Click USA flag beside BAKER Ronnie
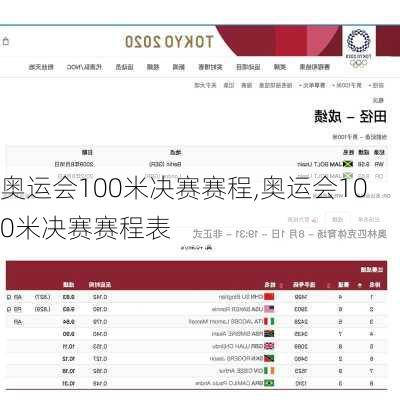This screenshot has width=400, height=400. click(269, 309)
